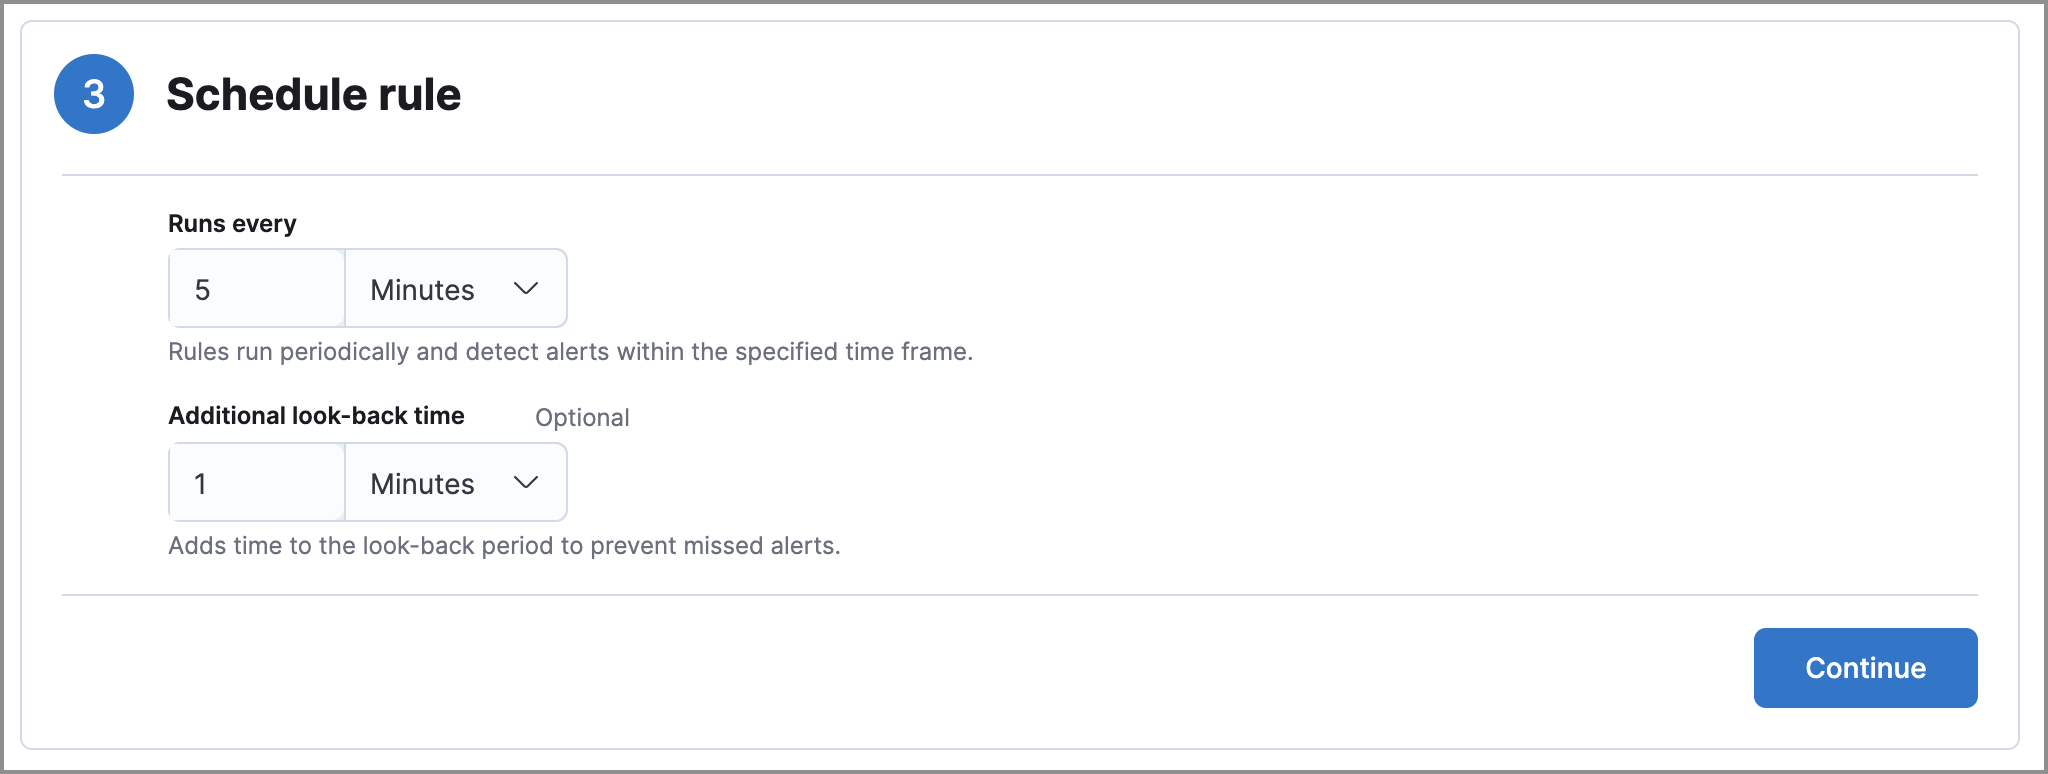Image resolution: width=2048 pixels, height=774 pixels.
Task: Select Minutes text under look-back time
Action: [x=422, y=484]
